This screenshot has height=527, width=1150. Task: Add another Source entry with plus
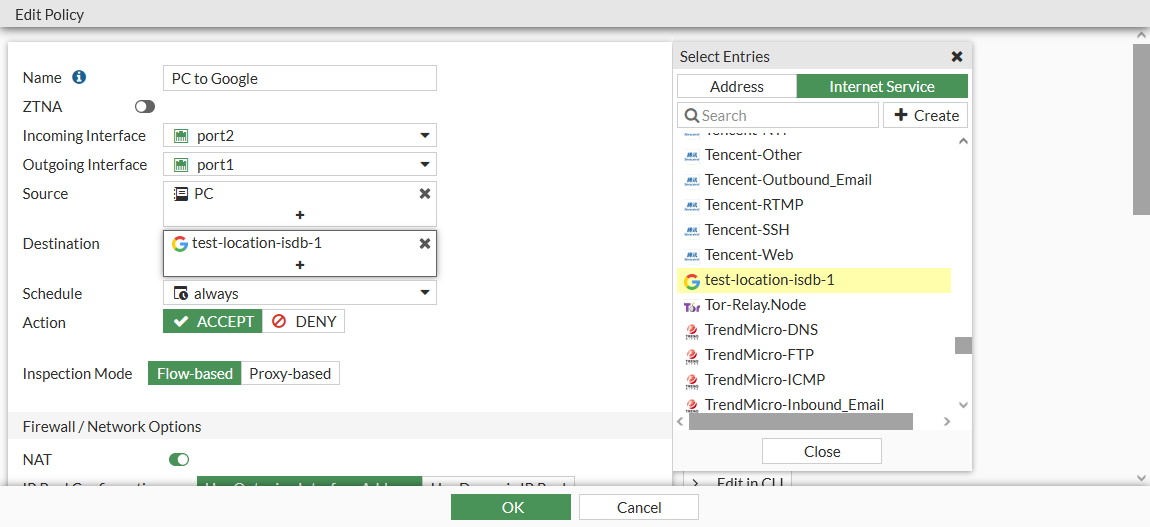coord(300,215)
